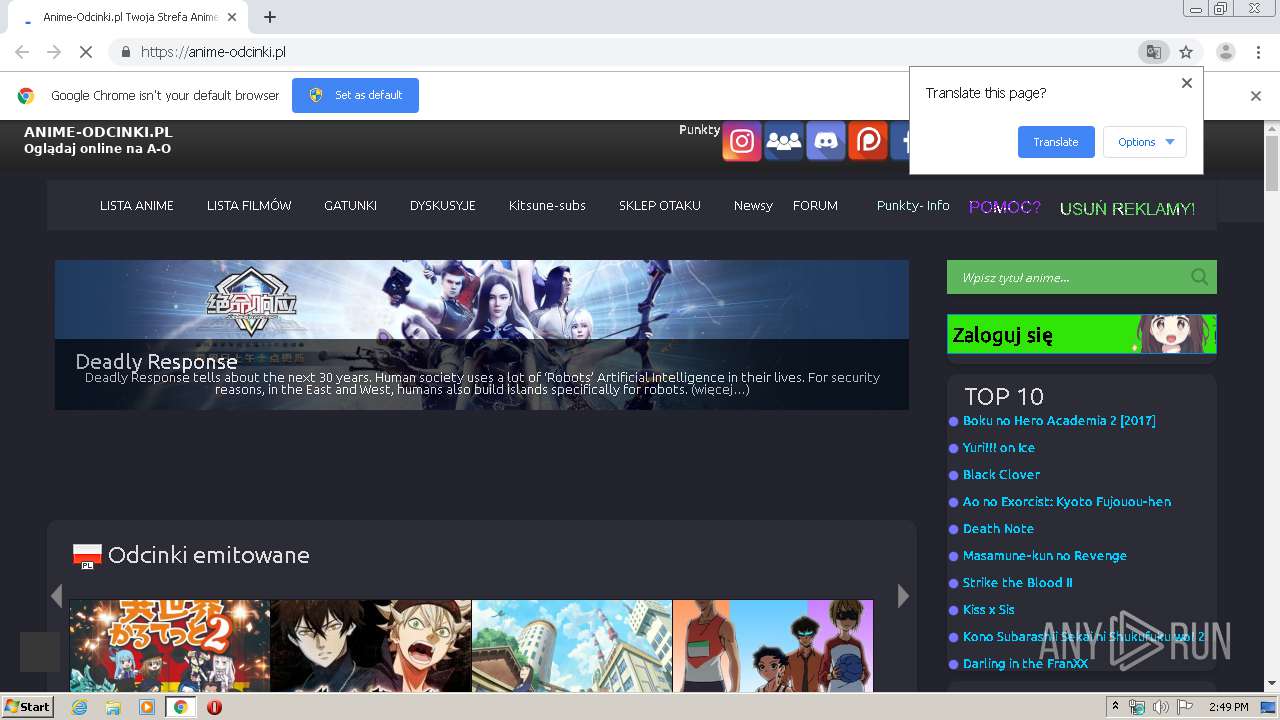
Task: Open FORUM menu item
Action: 815,205
